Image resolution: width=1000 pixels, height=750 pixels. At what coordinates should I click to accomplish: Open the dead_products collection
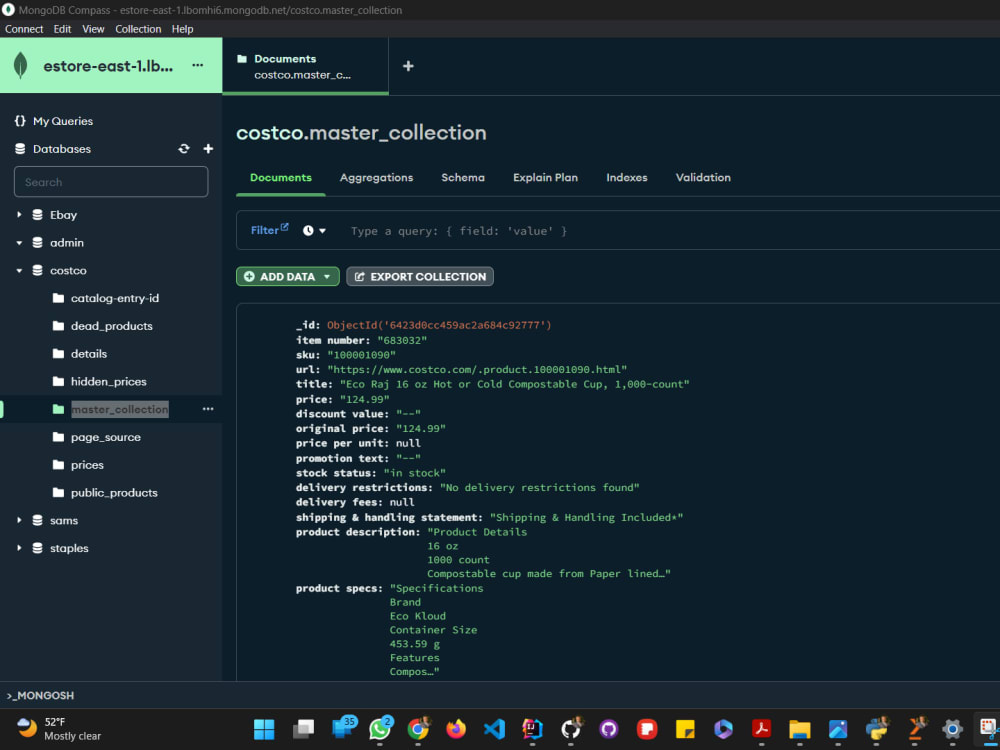[112, 326]
